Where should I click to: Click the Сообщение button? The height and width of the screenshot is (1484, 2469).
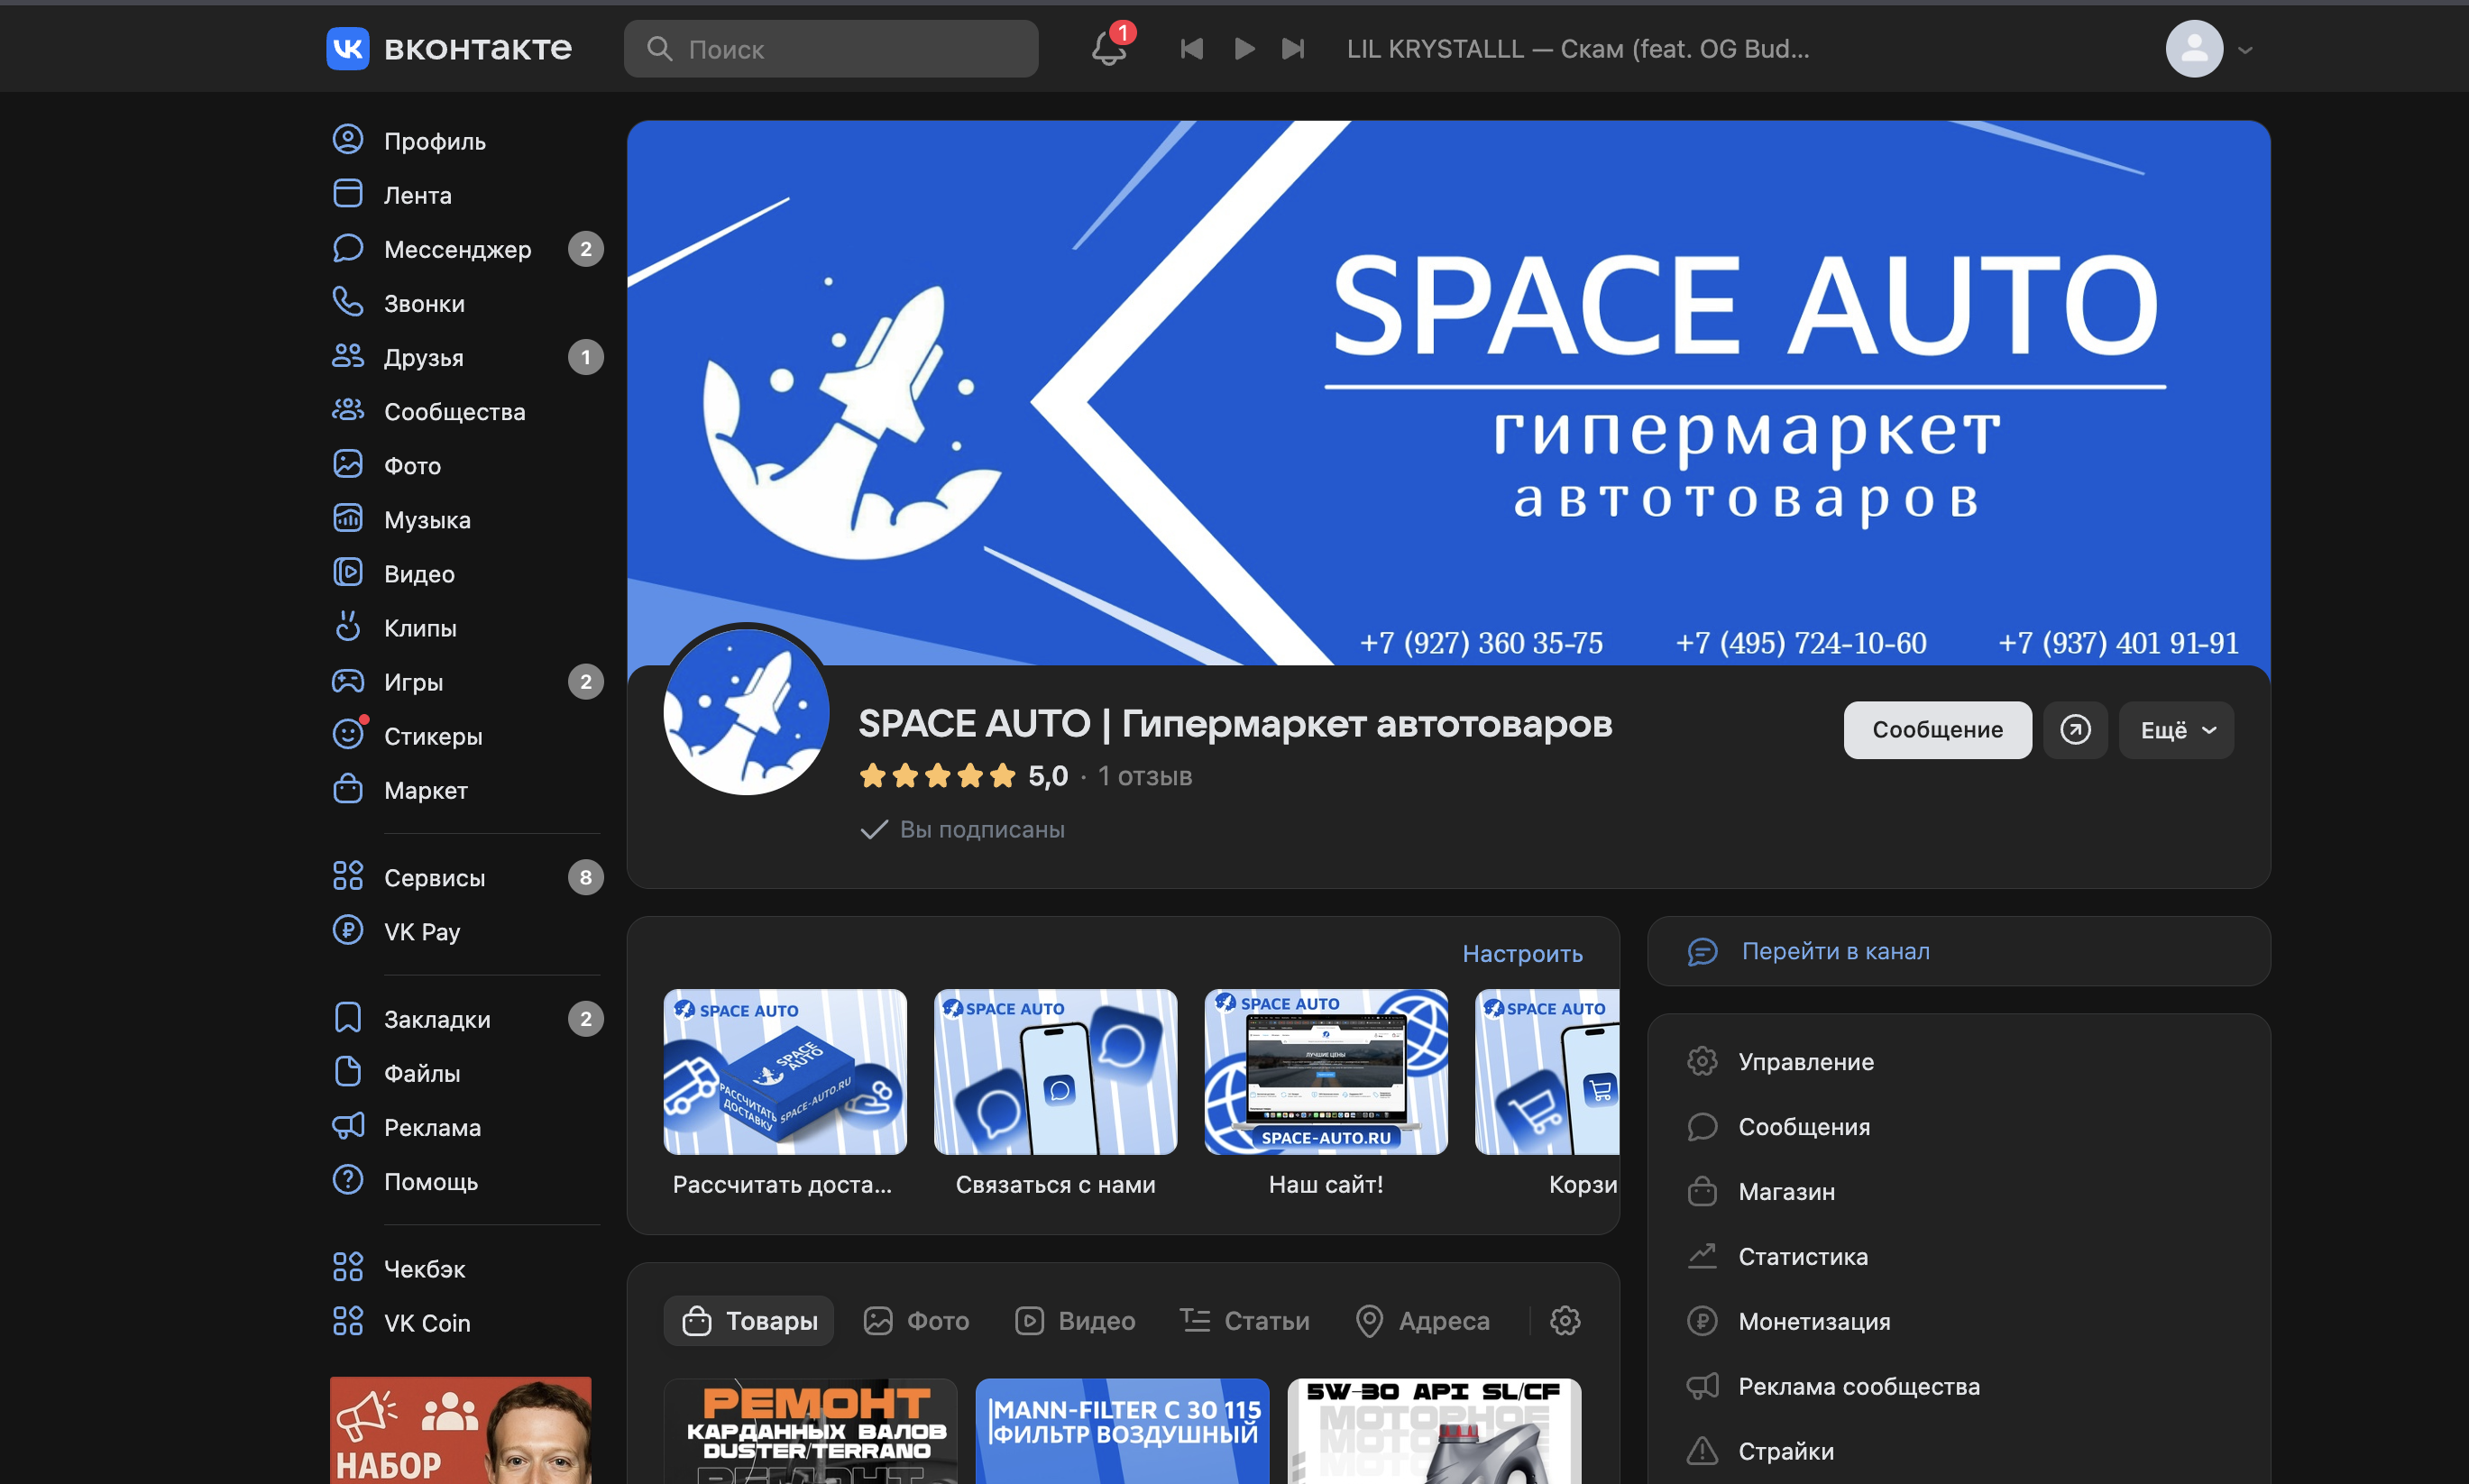pos(1936,729)
